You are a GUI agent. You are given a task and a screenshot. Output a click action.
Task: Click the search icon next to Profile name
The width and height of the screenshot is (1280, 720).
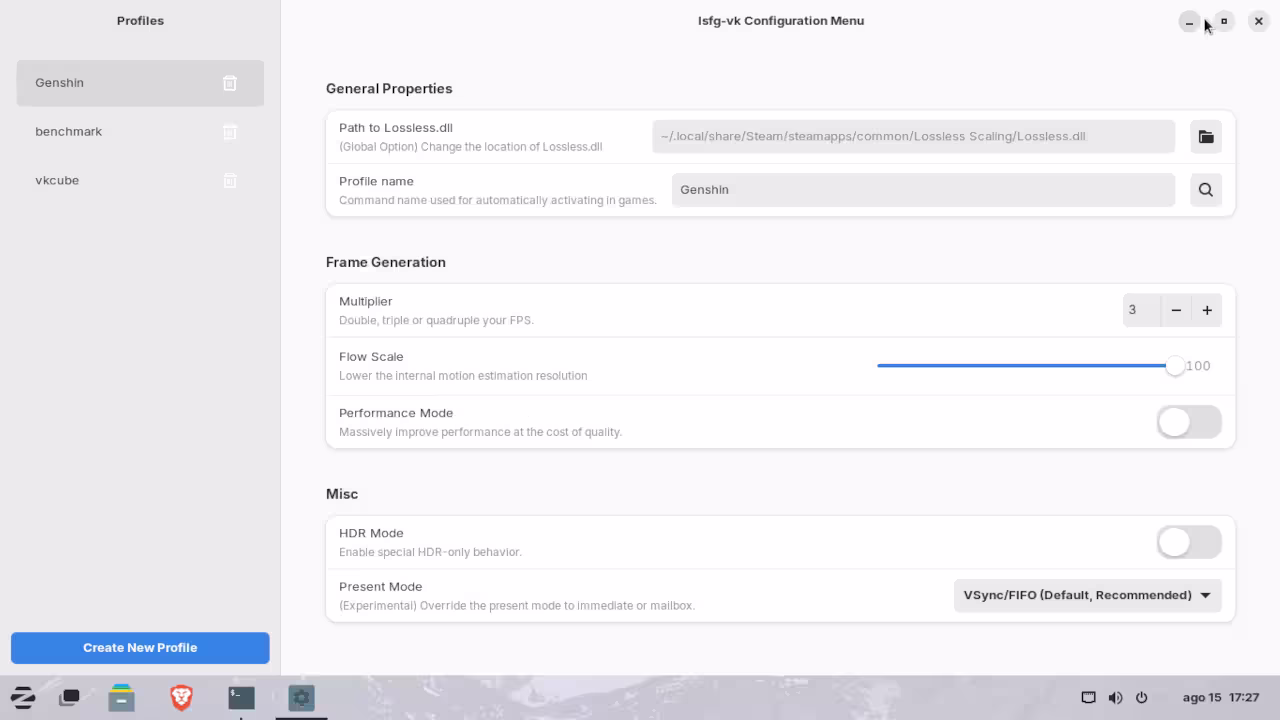click(1206, 190)
